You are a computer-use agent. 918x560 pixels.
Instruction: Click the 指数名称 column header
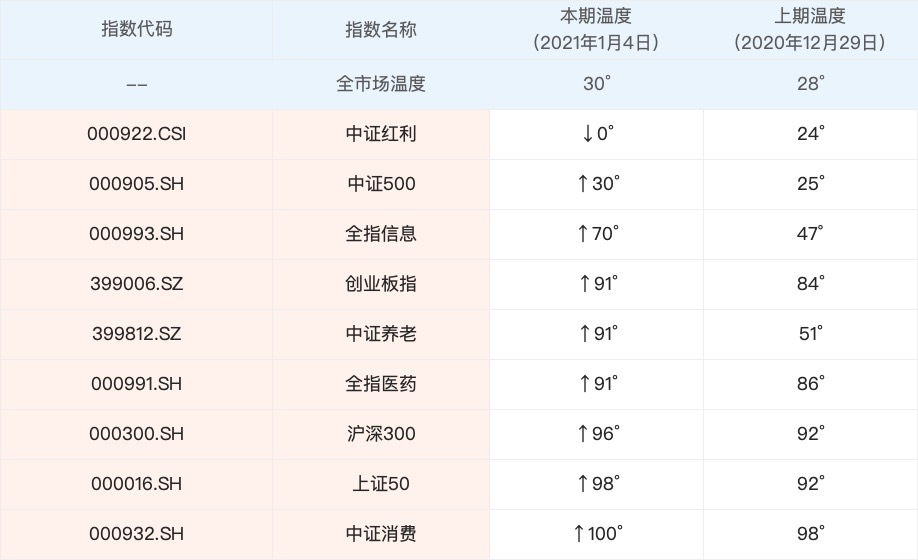[x=380, y=29]
